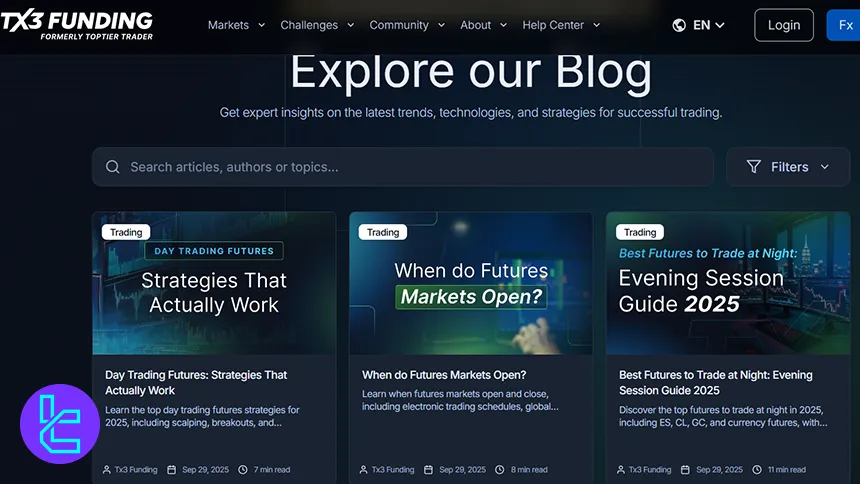Click the funnel filter icon
Image resolution: width=860 pixels, height=484 pixels.
[x=754, y=167]
